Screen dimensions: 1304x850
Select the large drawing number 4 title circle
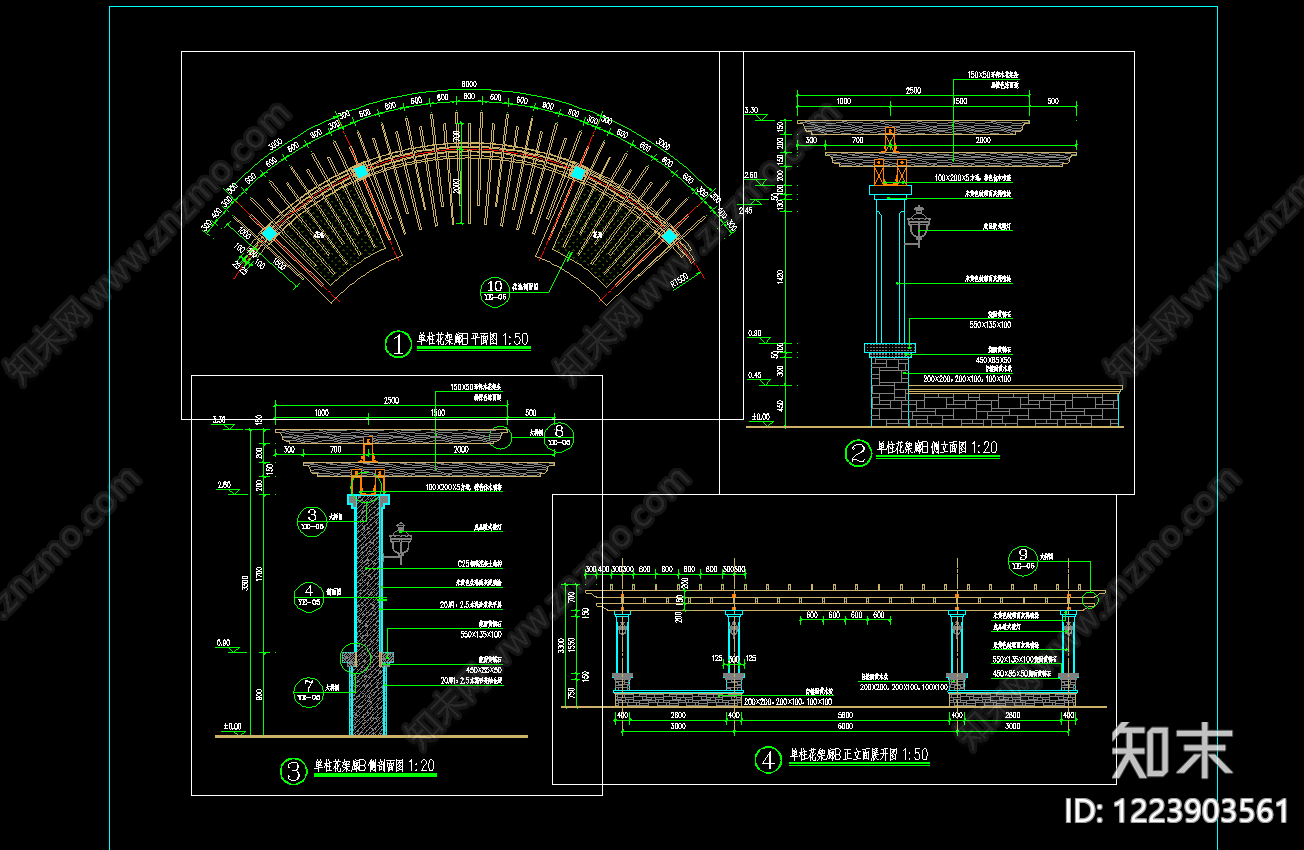767,760
